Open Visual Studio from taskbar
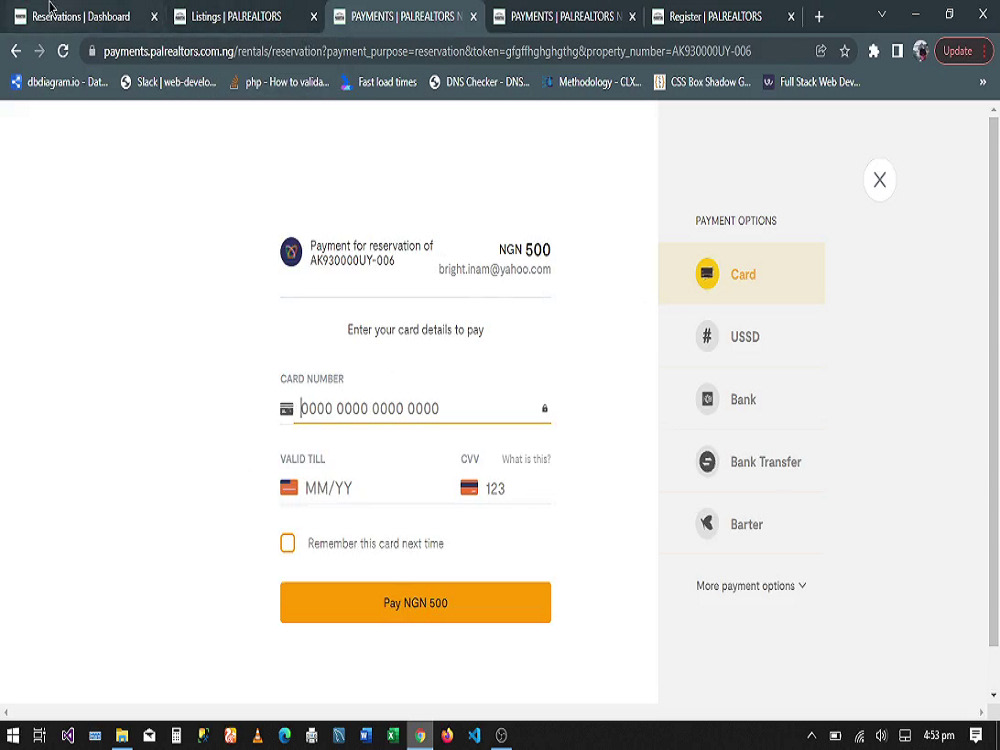Screen dimensions: 1000x750 68,735
